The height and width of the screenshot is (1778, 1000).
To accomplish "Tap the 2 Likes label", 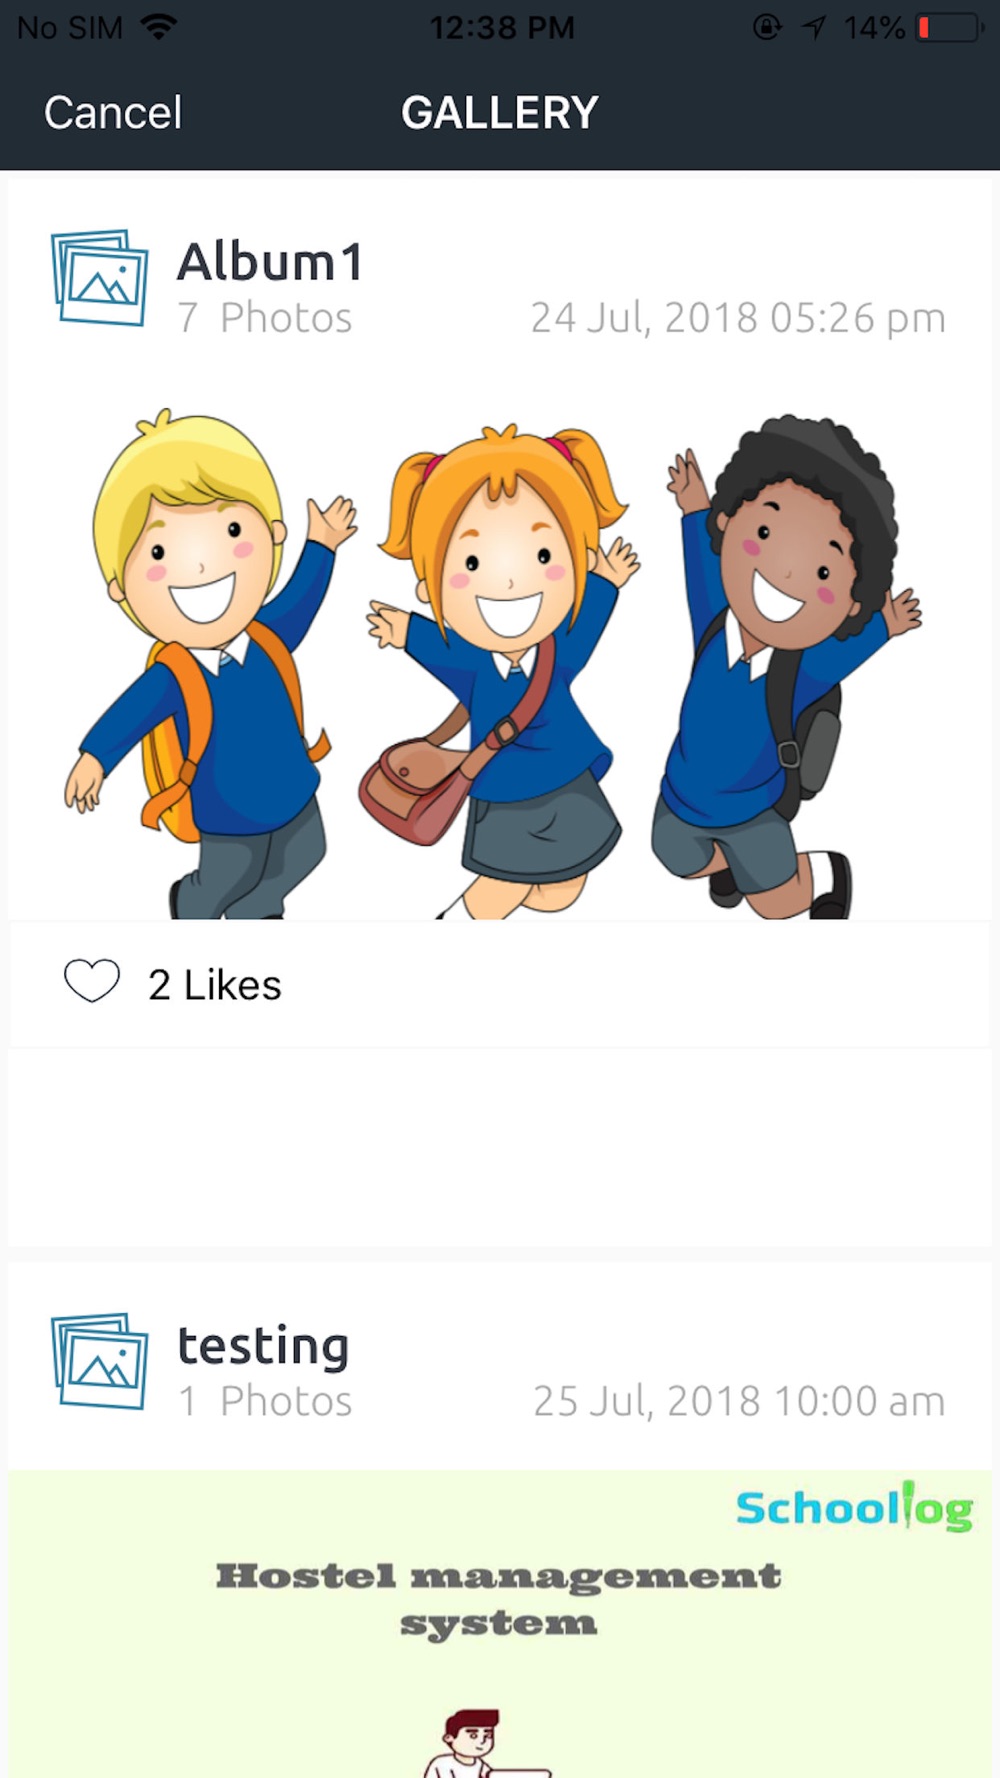I will tap(215, 985).
